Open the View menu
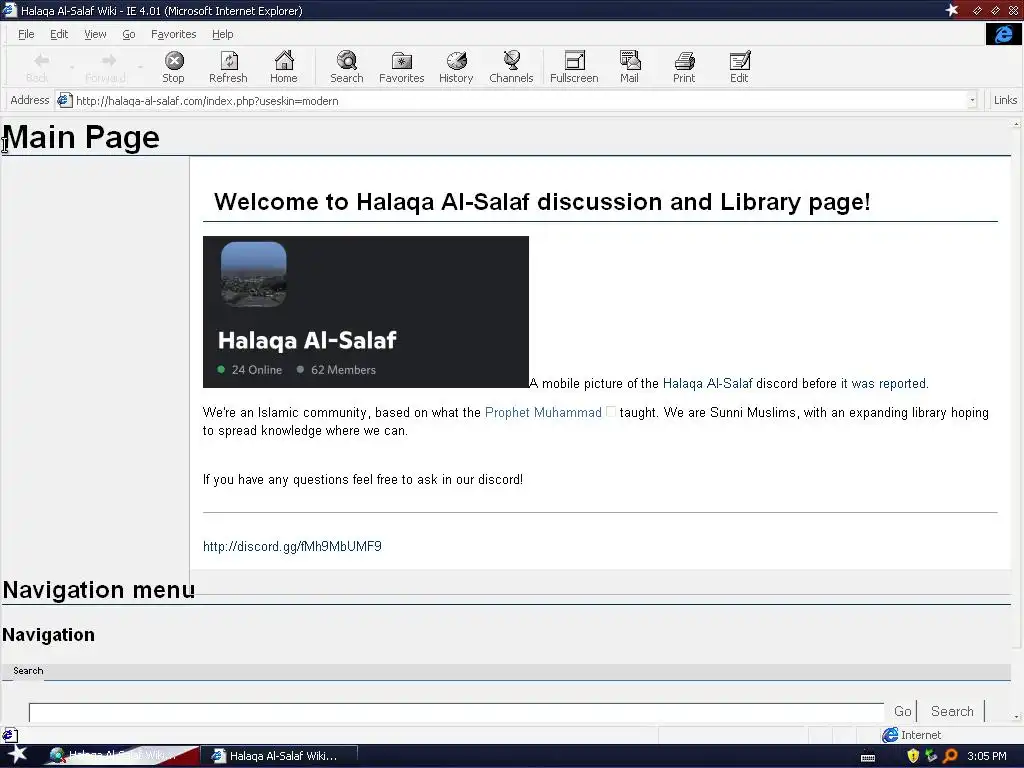The image size is (1024, 768). (95, 34)
